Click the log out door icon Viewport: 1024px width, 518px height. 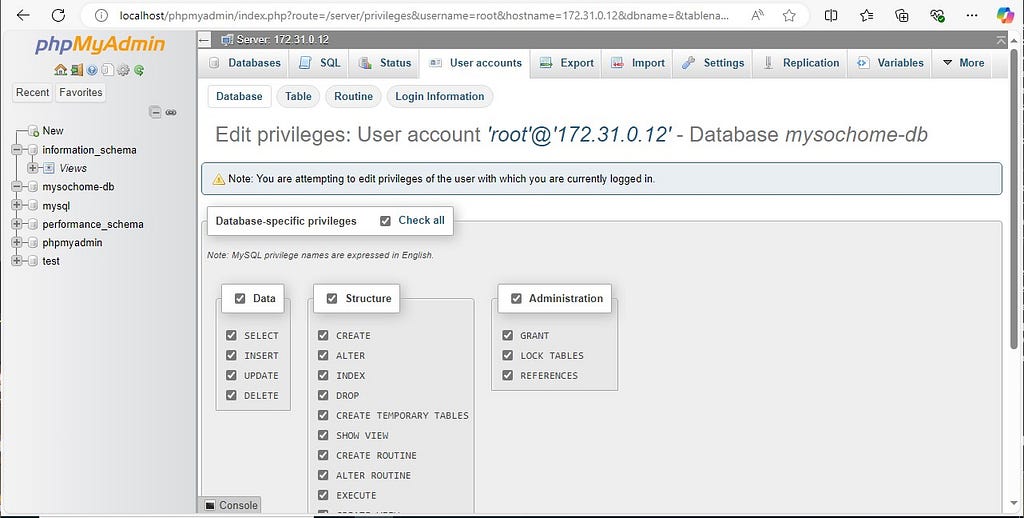[76, 70]
